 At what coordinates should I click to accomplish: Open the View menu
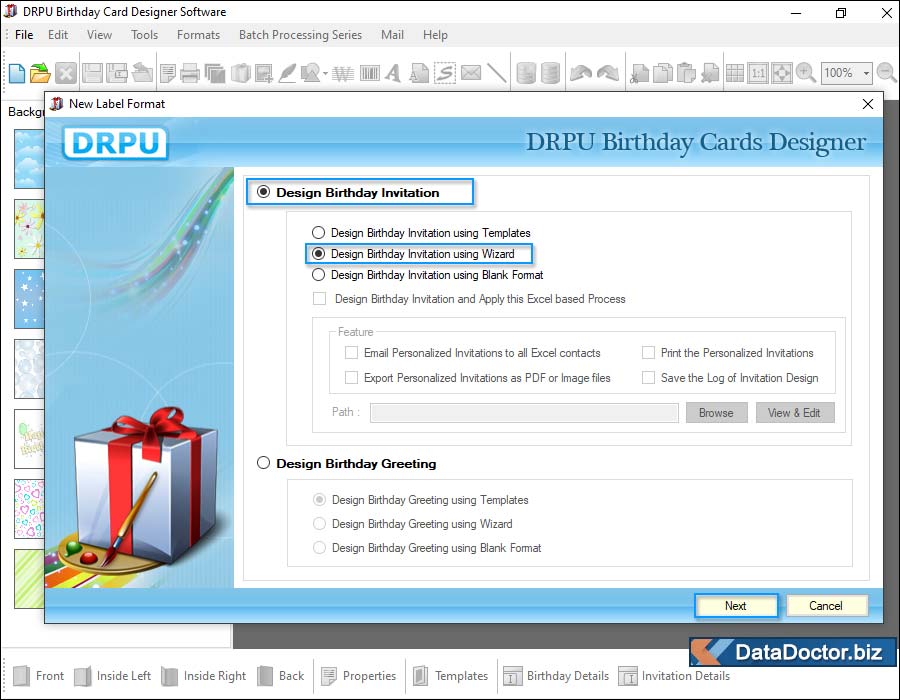[99, 34]
